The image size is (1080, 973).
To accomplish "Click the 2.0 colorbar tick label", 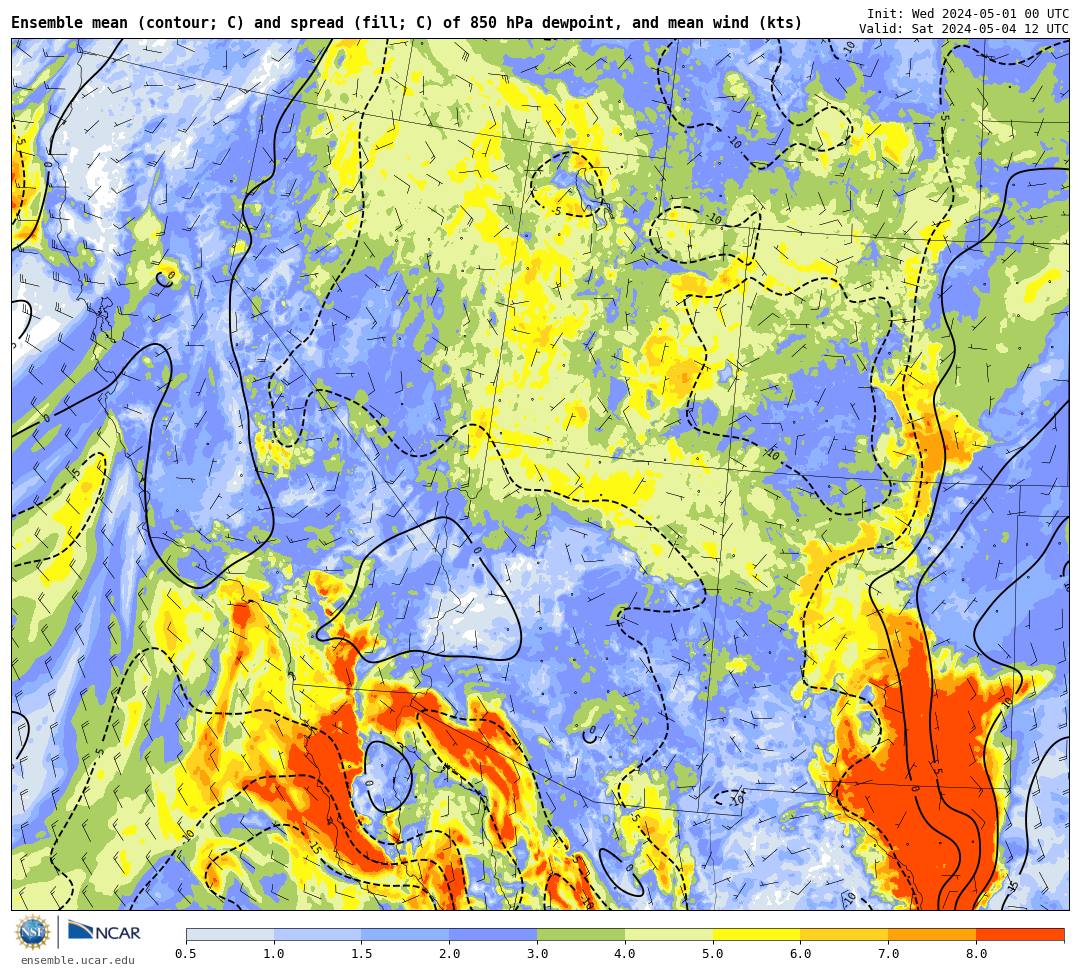I will click(x=450, y=954).
